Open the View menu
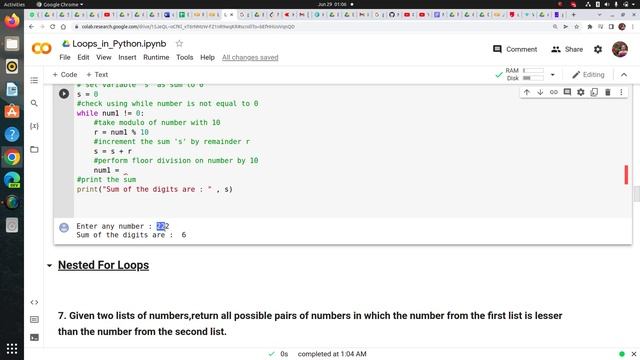 click(104, 57)
